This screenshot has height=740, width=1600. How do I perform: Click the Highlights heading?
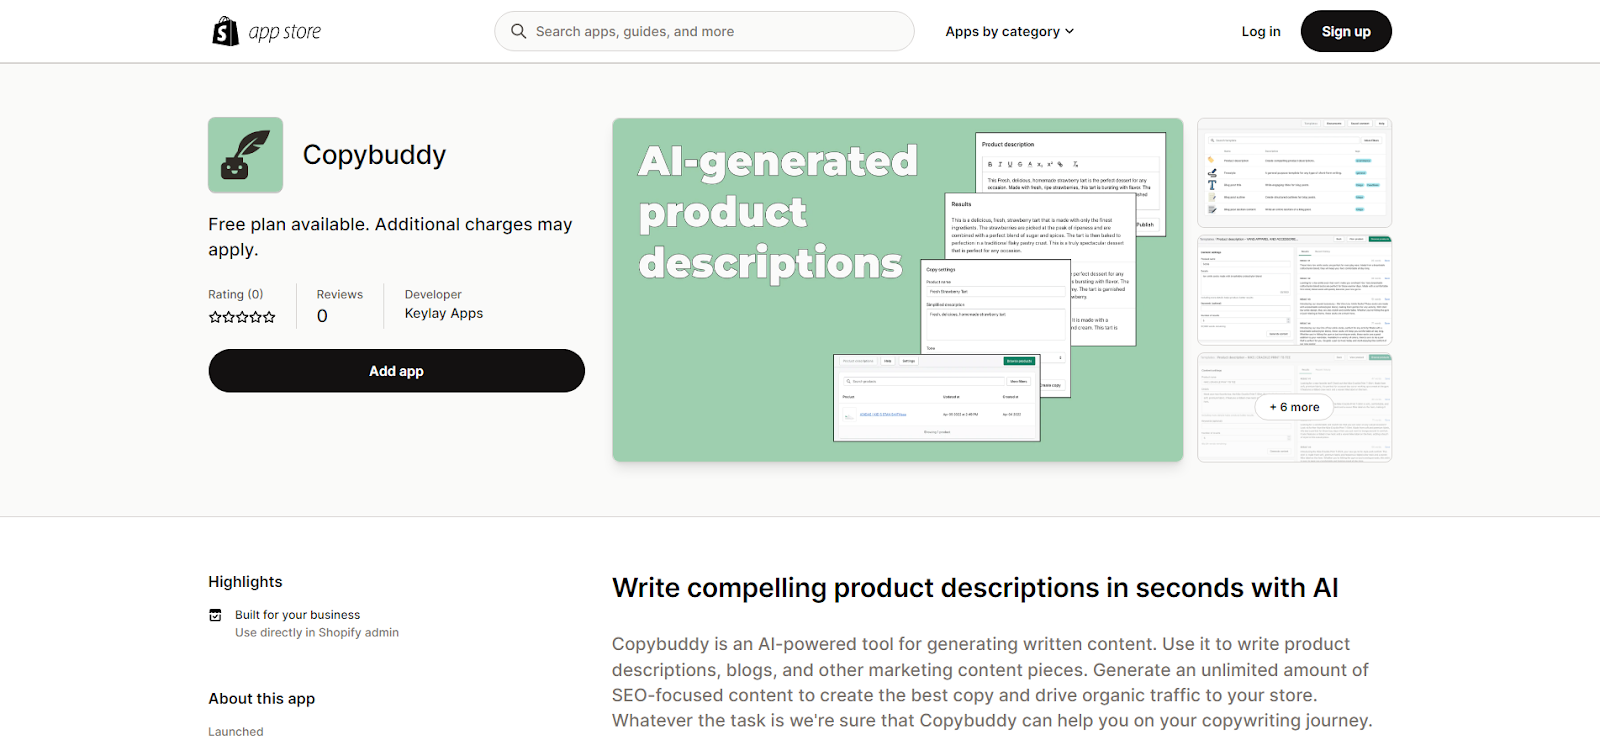tap(245, 582)
